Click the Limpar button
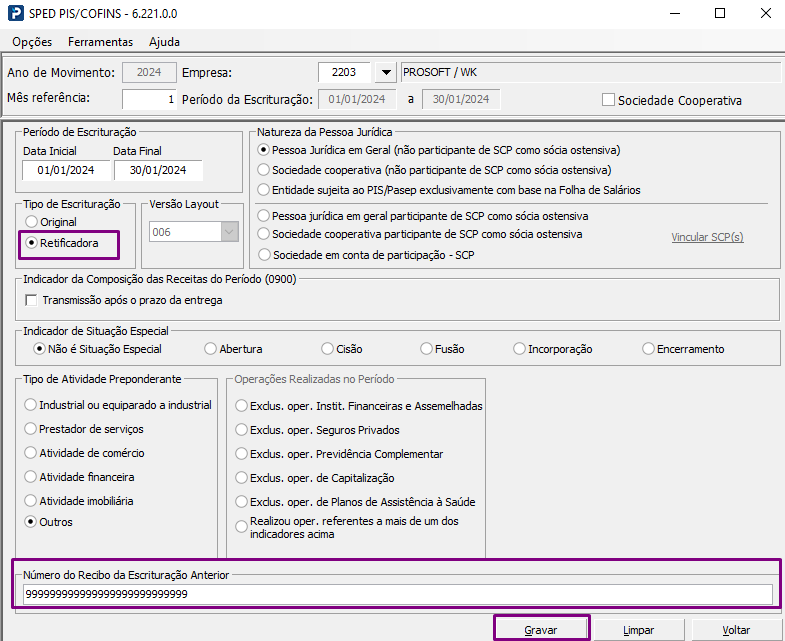This screenshot has width=785, height=641. [638, 629]
